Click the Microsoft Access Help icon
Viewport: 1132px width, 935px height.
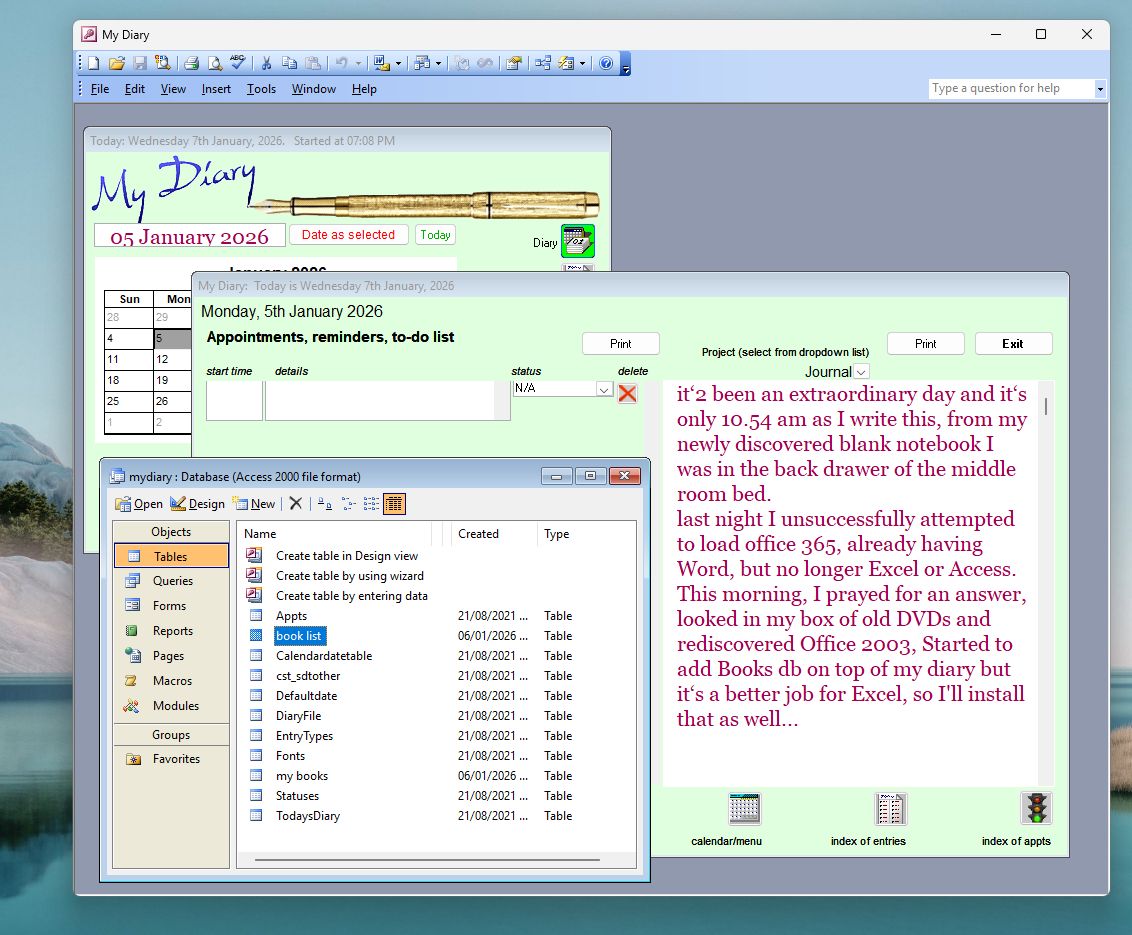[x=605, y=63]
